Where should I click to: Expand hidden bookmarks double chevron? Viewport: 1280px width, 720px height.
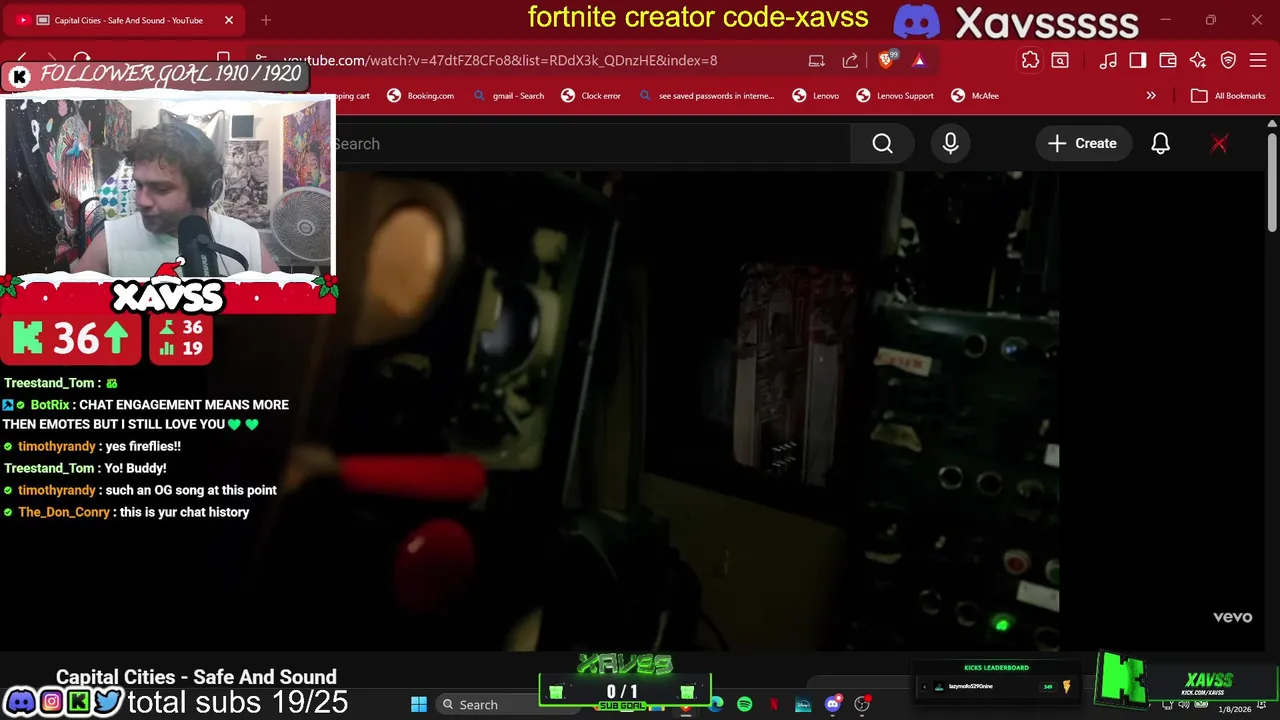tap(1151, 96)
